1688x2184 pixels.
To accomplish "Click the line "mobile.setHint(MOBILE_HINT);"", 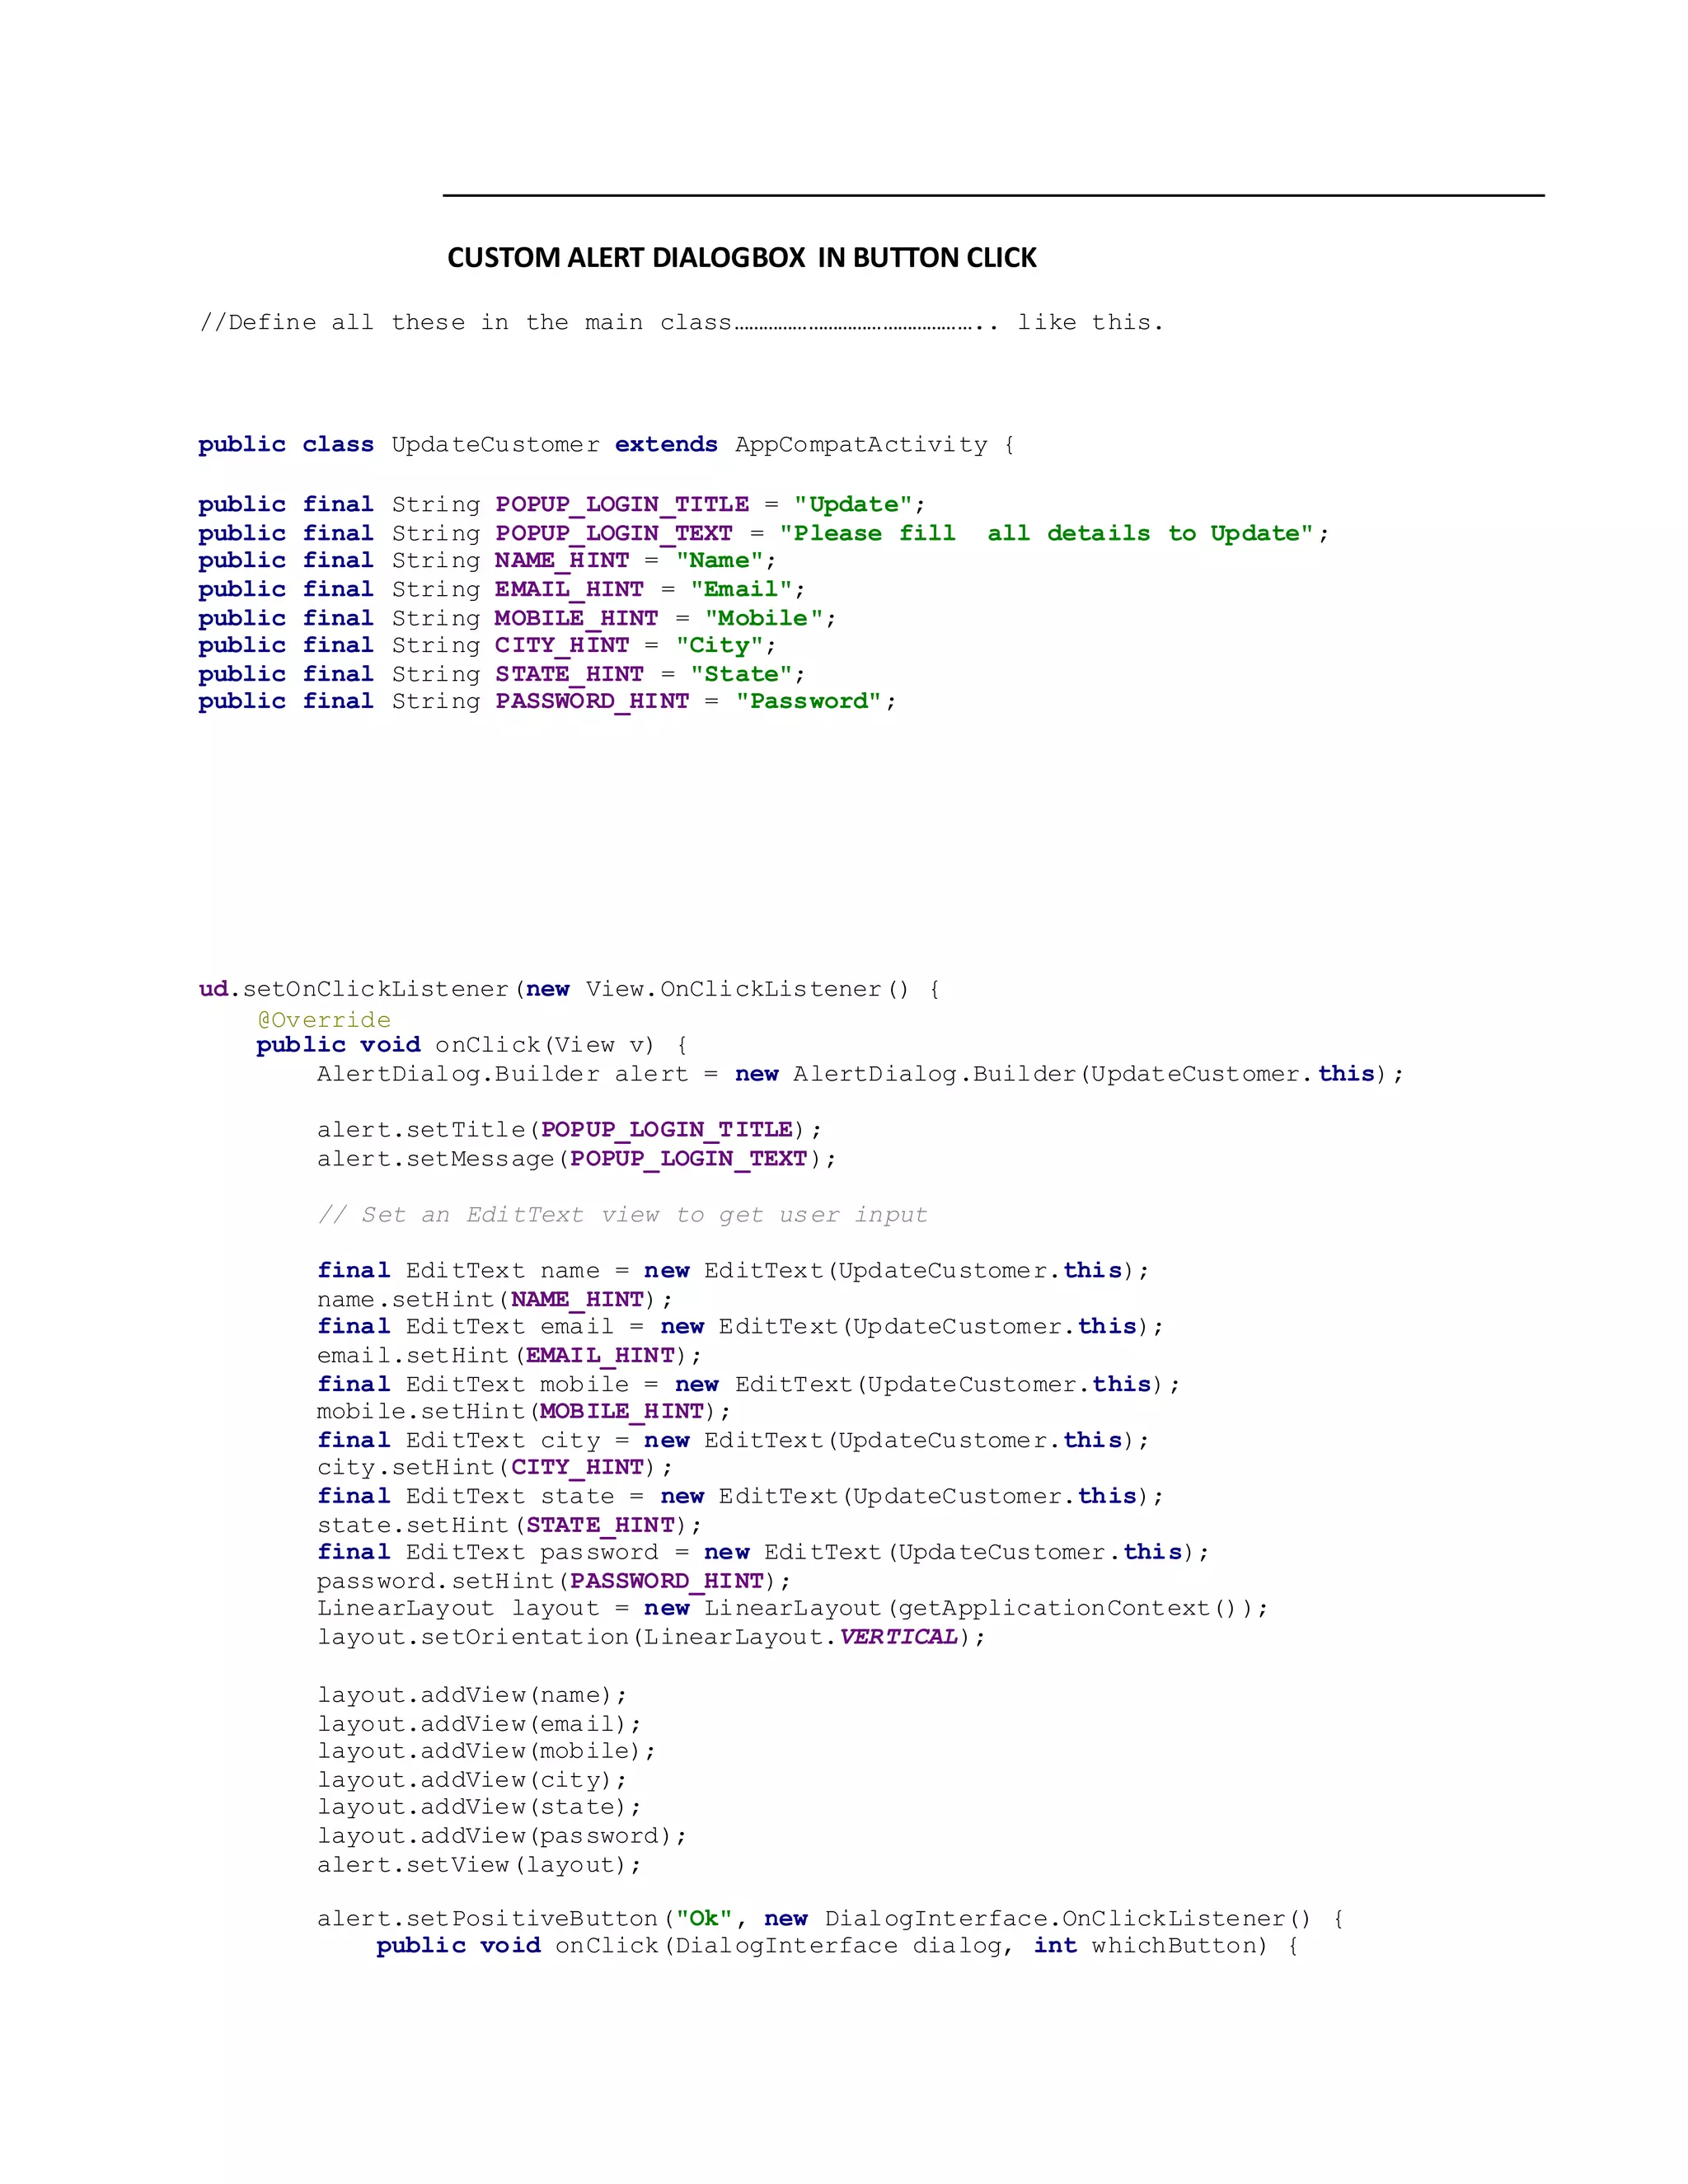I will point(525,1411).
